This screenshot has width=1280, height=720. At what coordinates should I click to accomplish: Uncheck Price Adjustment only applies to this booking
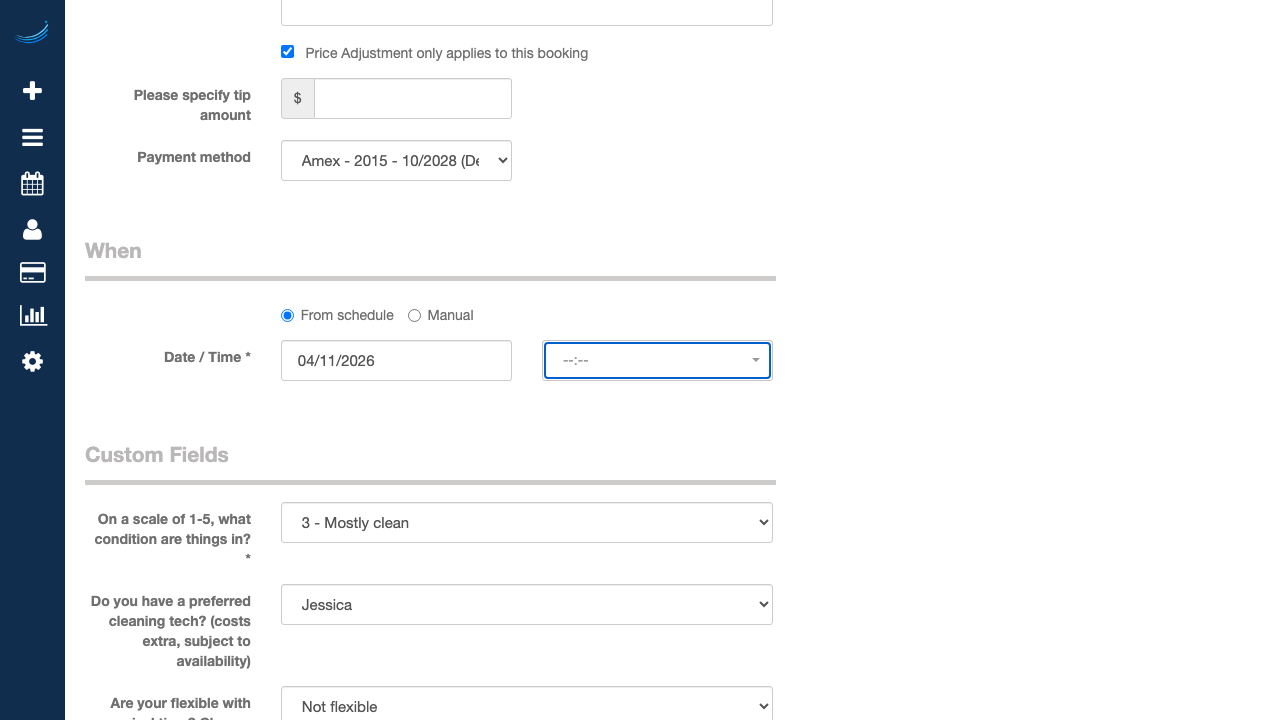[288, 52]
